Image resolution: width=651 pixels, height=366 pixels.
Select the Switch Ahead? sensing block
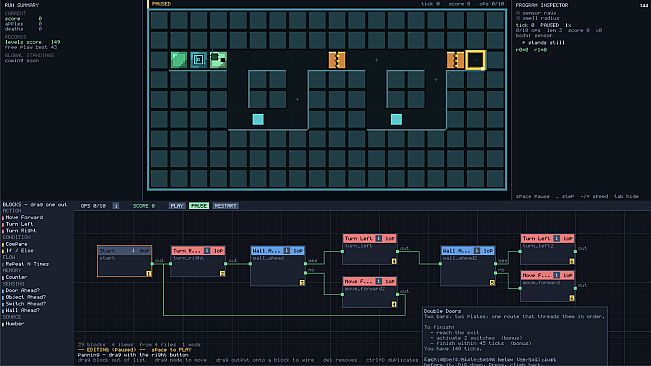pos(26,303)
